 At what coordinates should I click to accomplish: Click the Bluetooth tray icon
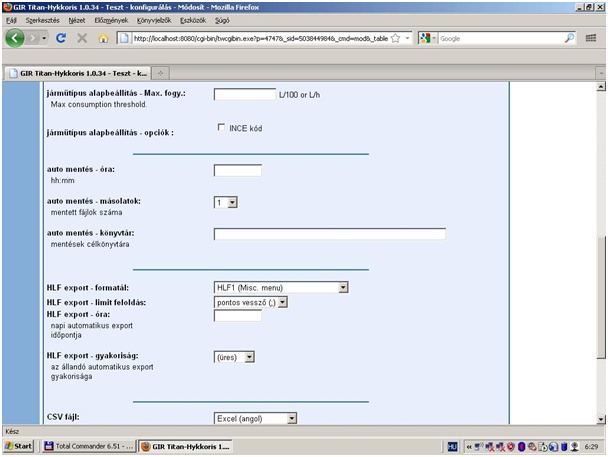click(521, 447)
